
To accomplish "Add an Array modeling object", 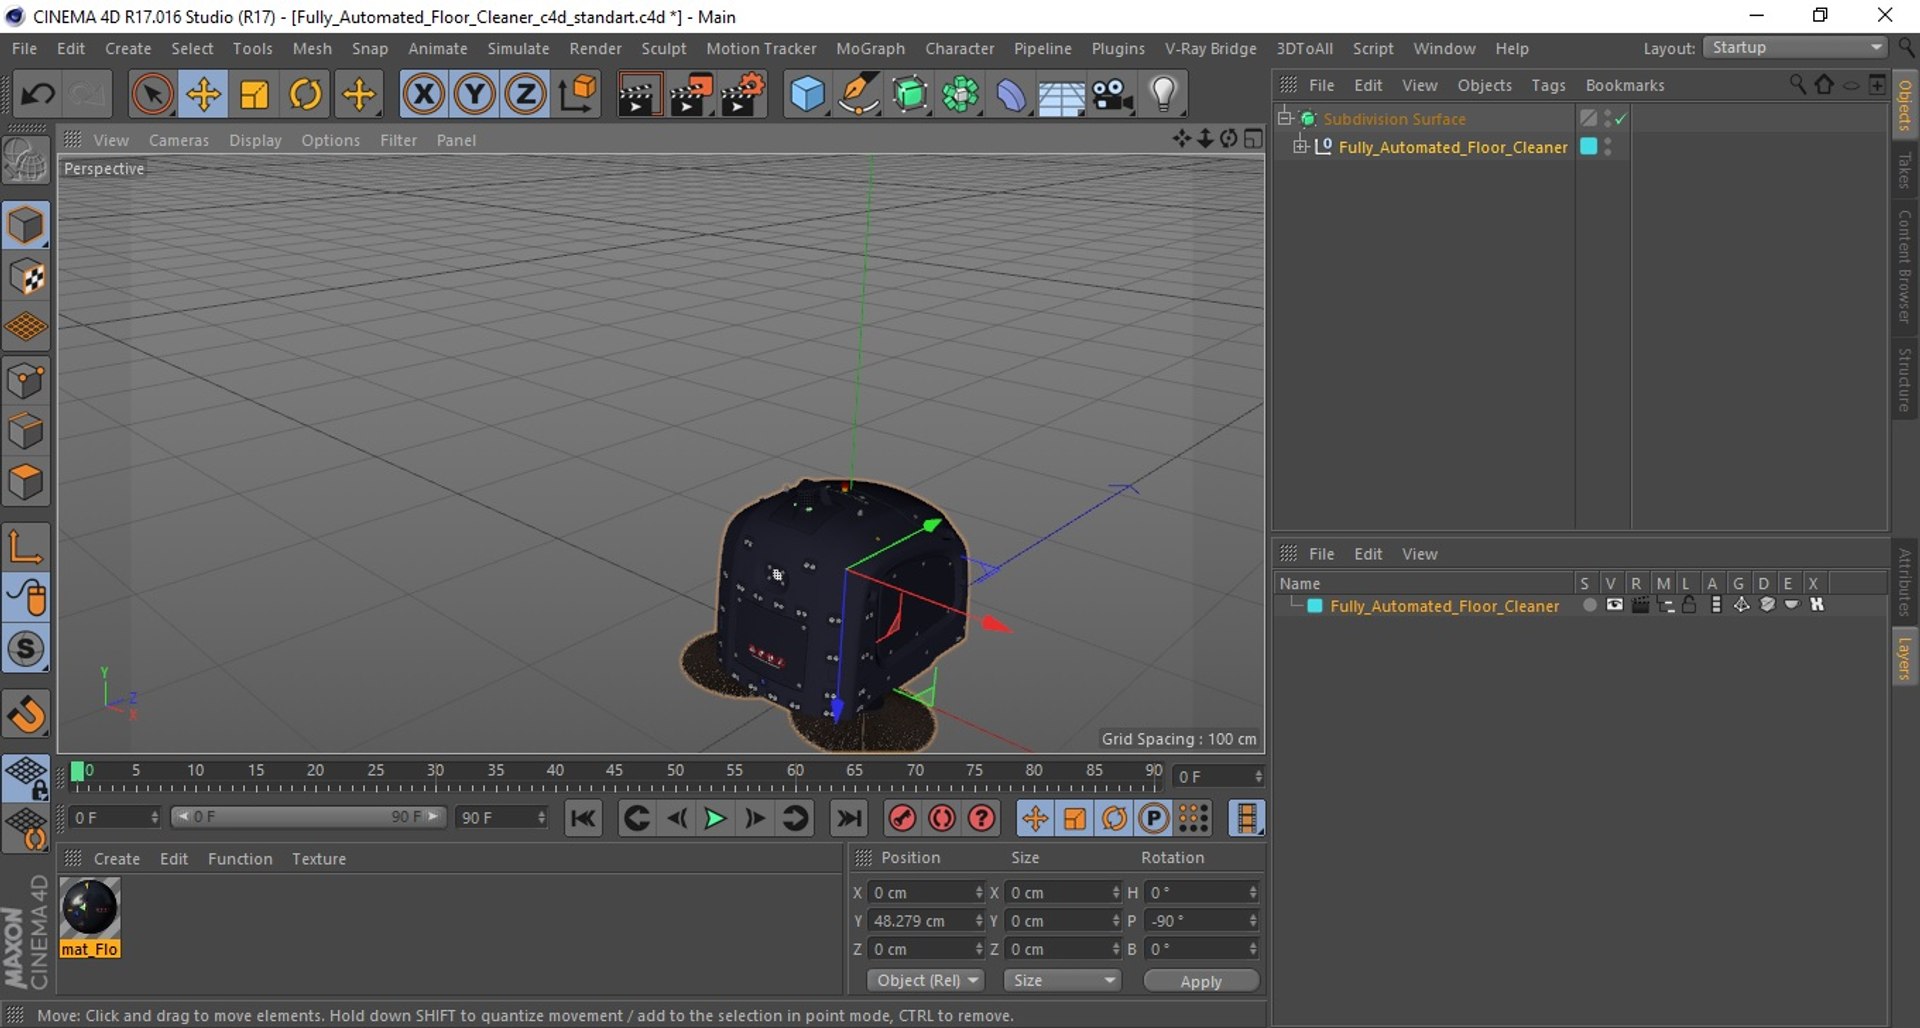I will pos(961,94).
